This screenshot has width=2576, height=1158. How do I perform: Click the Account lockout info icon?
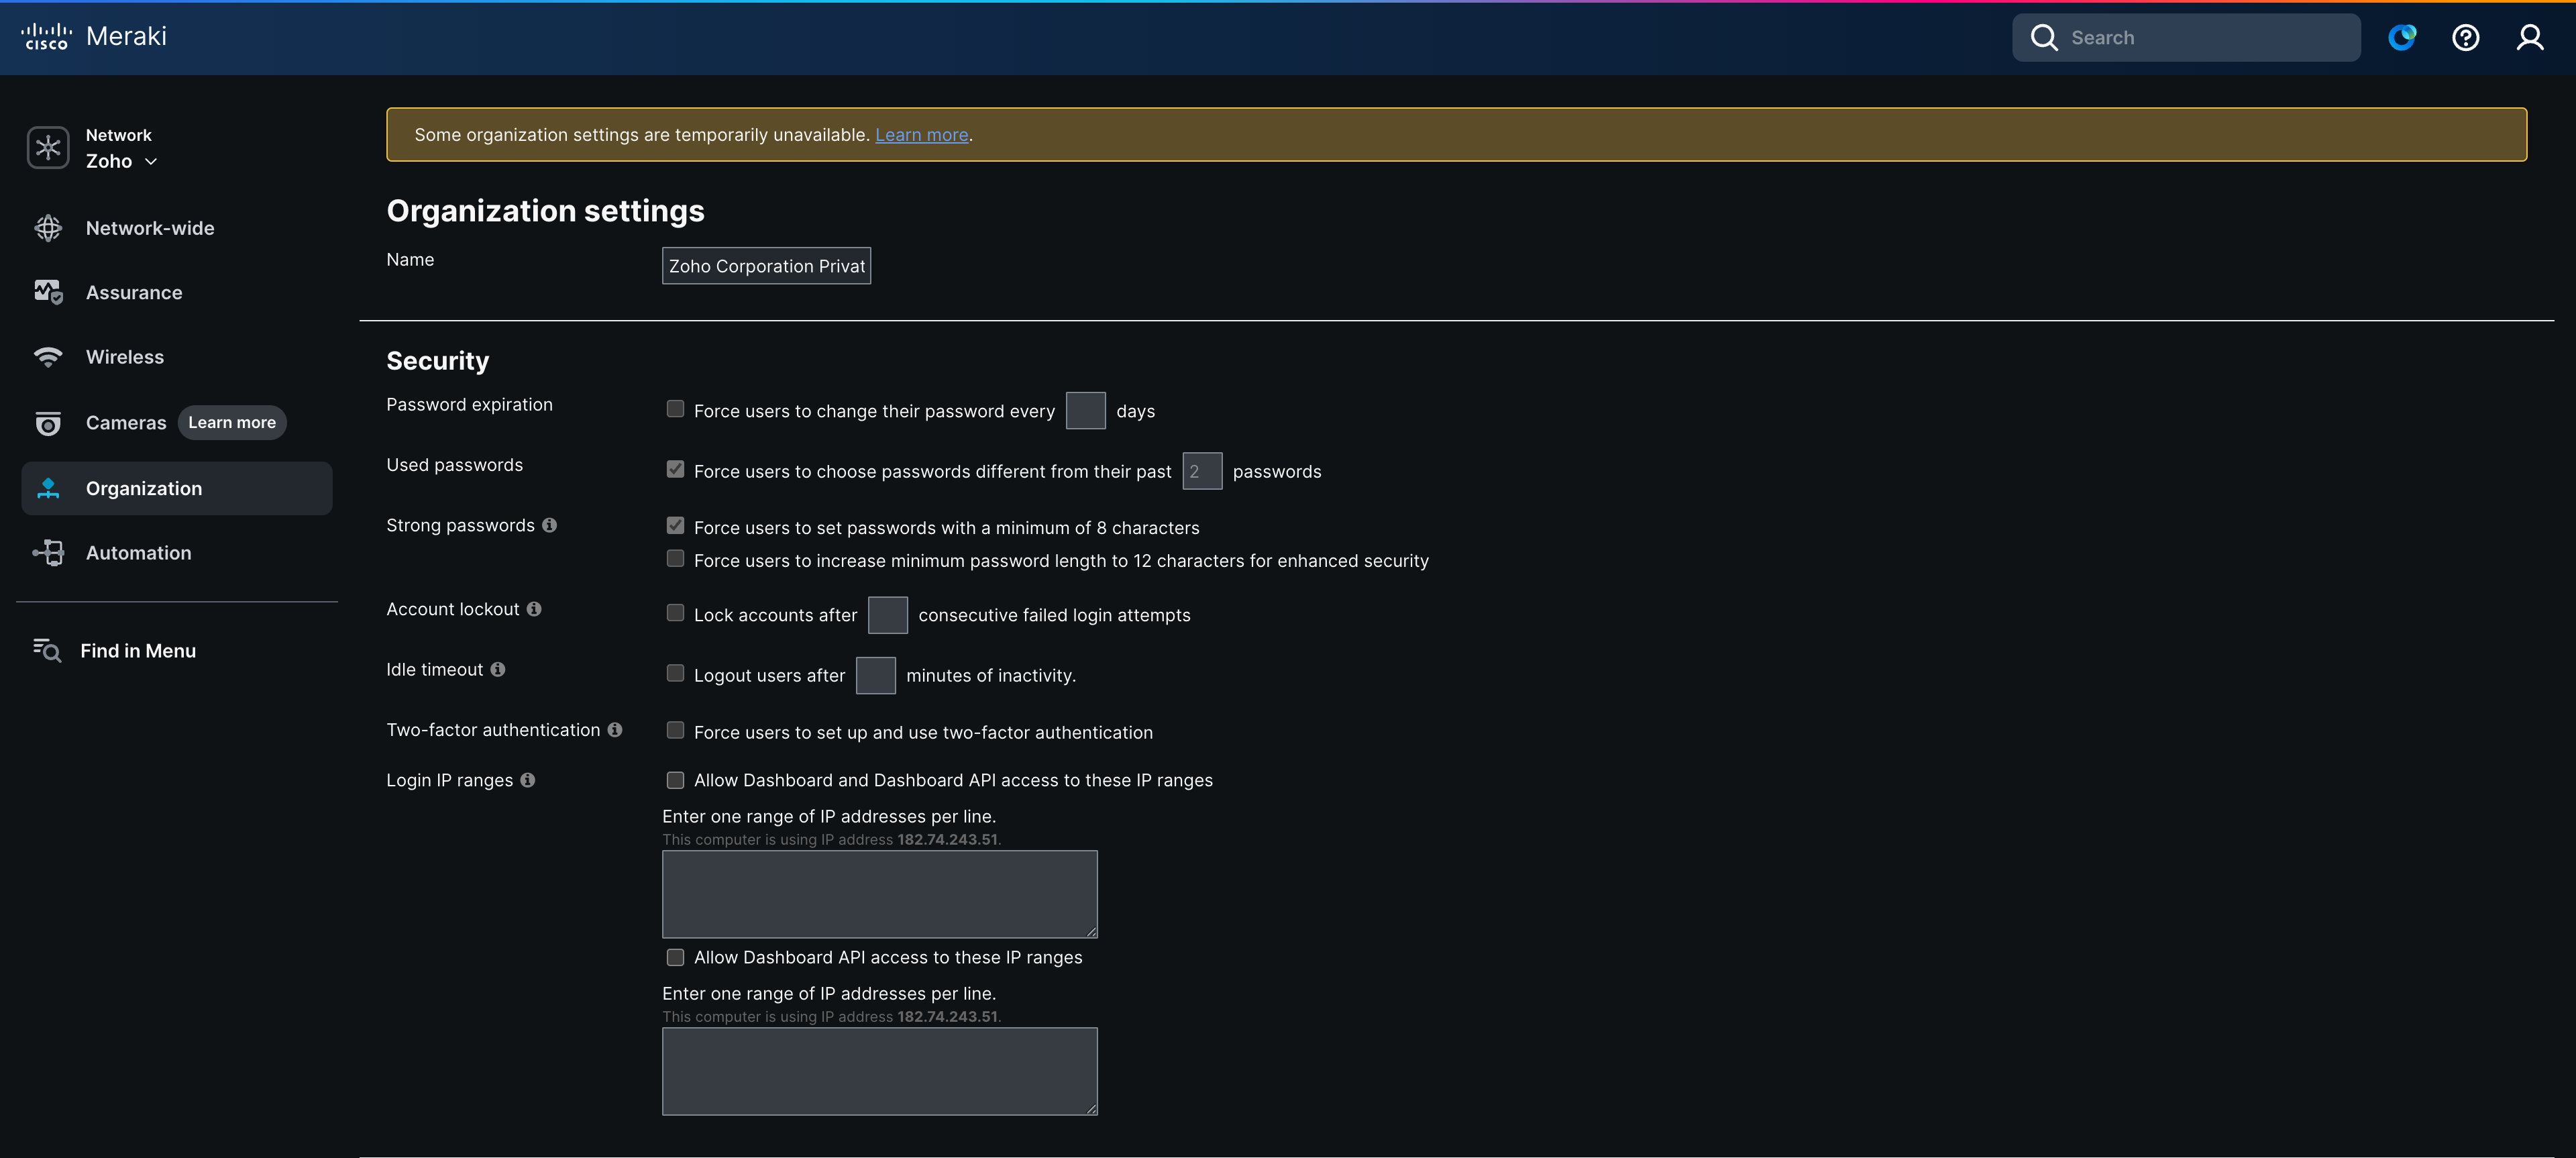point(534,609)
